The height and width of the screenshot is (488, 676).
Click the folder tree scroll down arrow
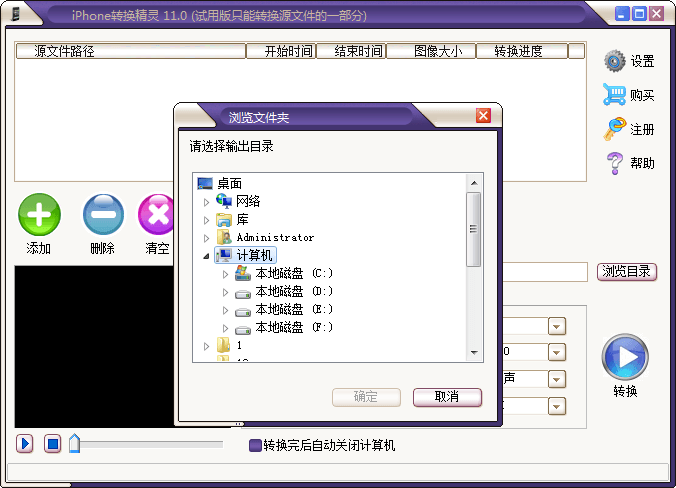[x=474, y=352]
